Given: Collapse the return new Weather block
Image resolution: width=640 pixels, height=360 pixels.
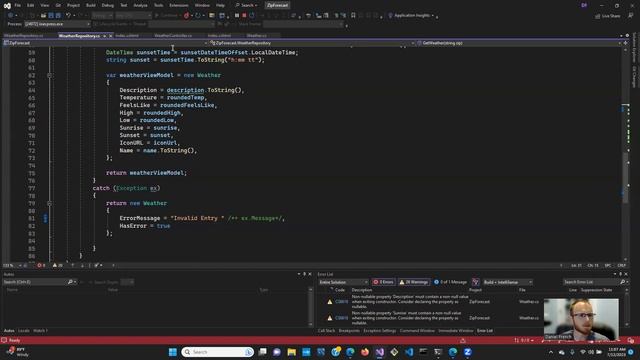Looking at the screenshot, I should pyautogui.click(x=49, y=203).
